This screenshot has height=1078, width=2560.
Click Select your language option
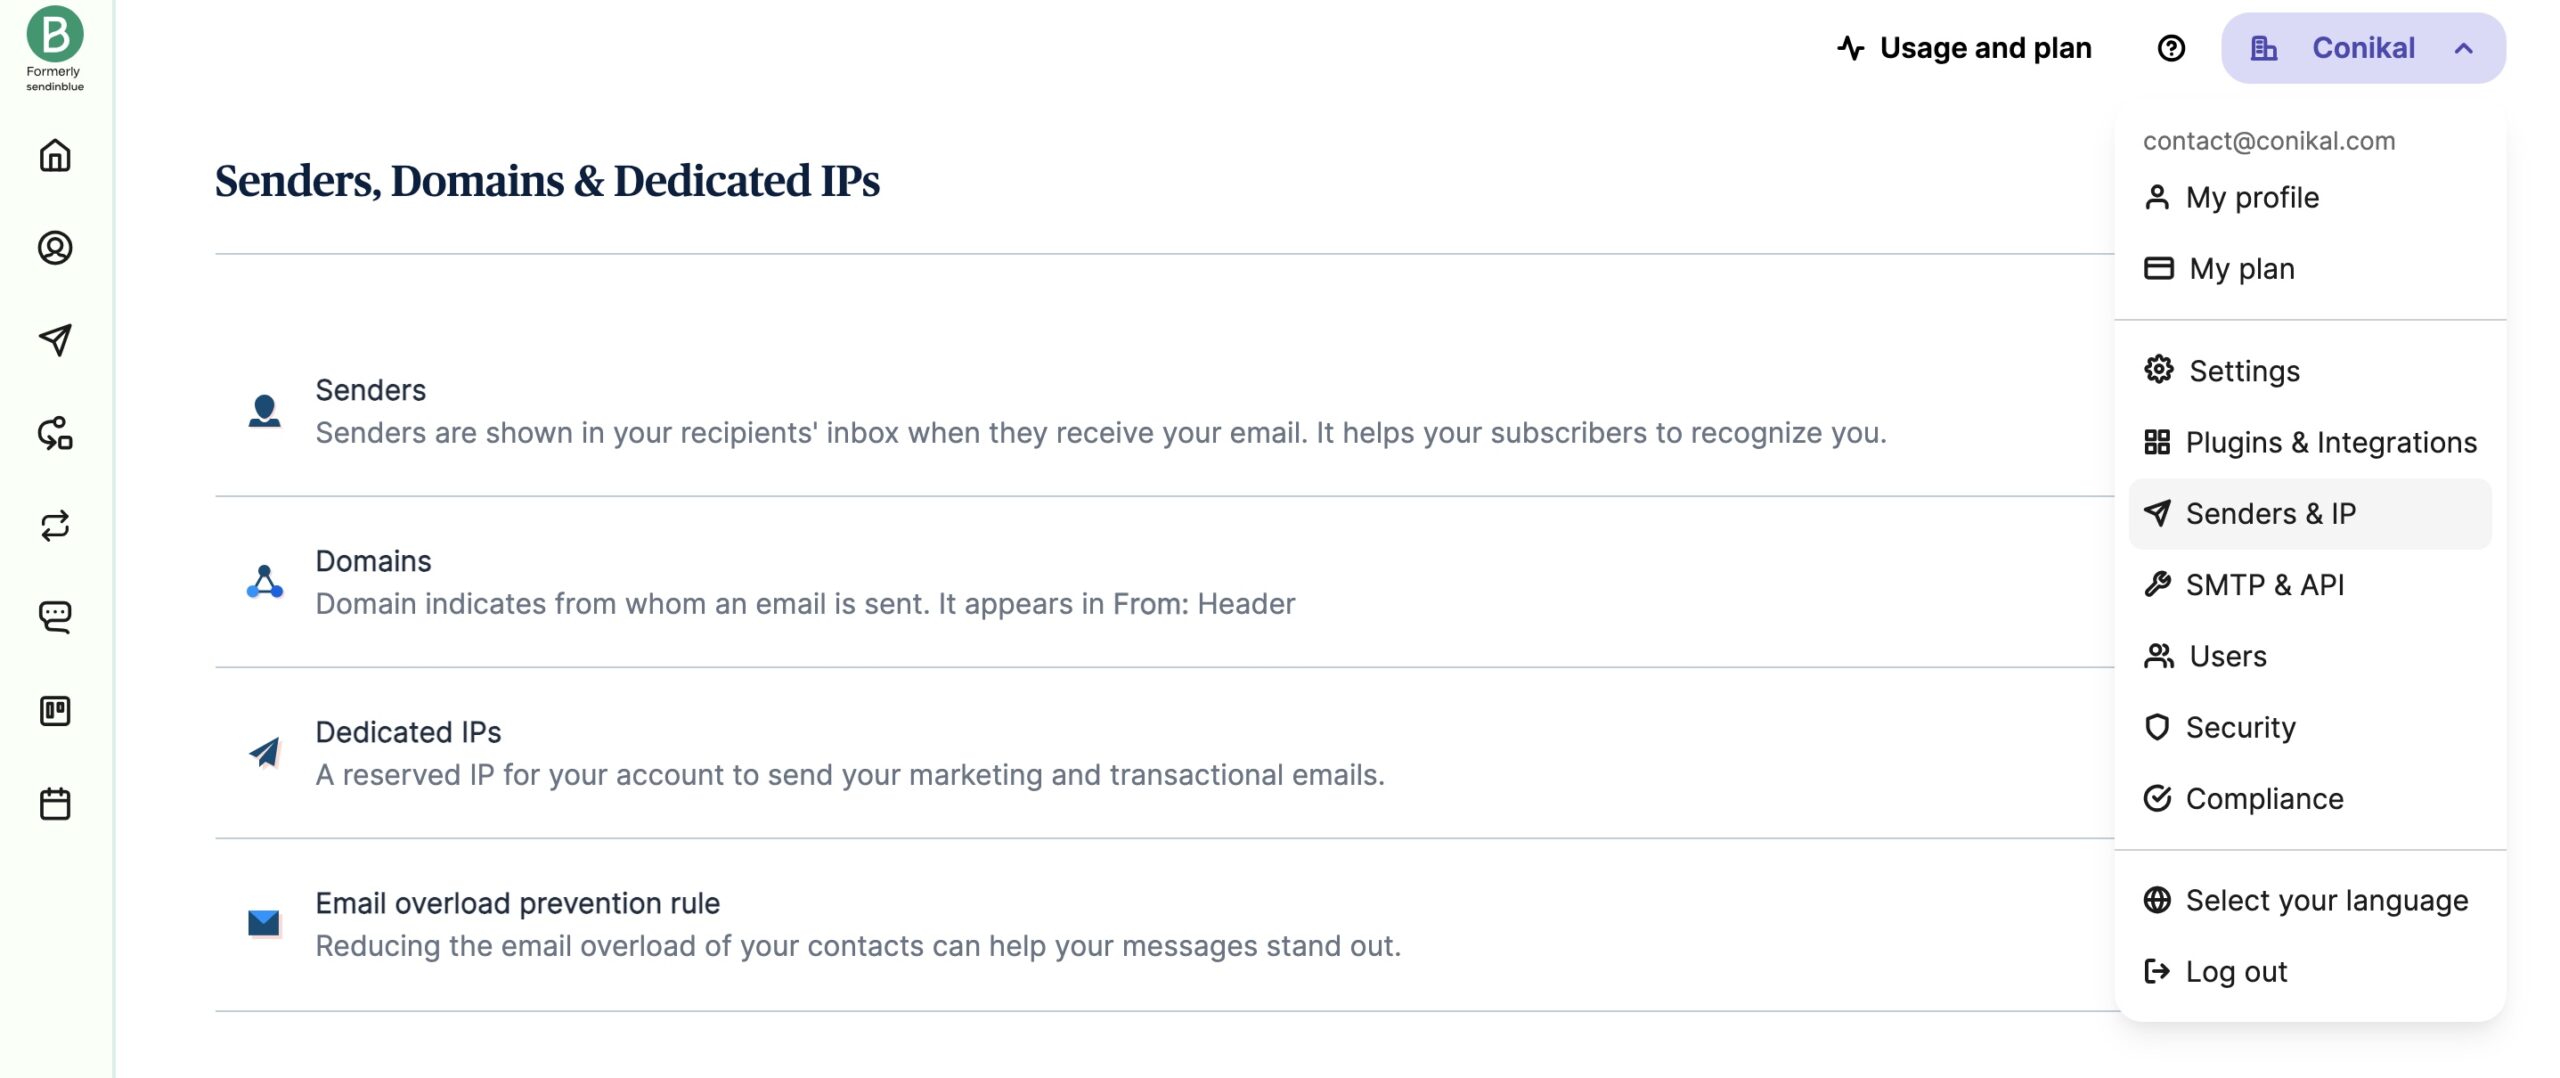tap(2326, 901)
